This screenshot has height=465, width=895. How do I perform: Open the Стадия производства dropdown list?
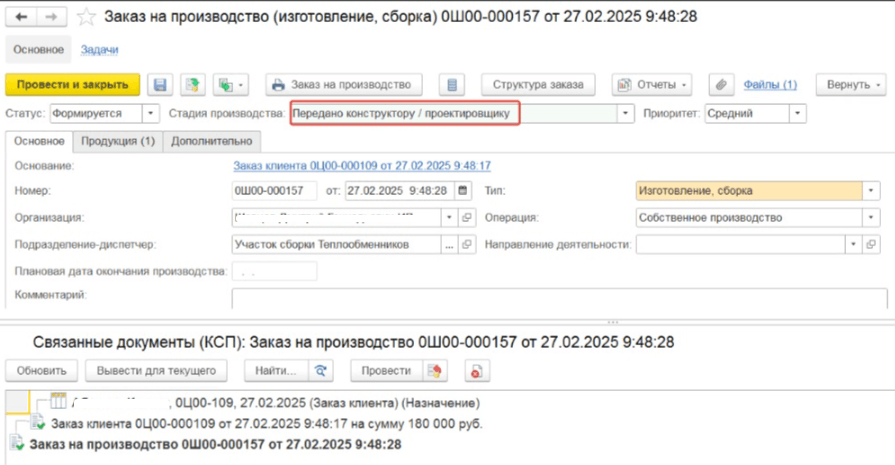coord(627,114)
